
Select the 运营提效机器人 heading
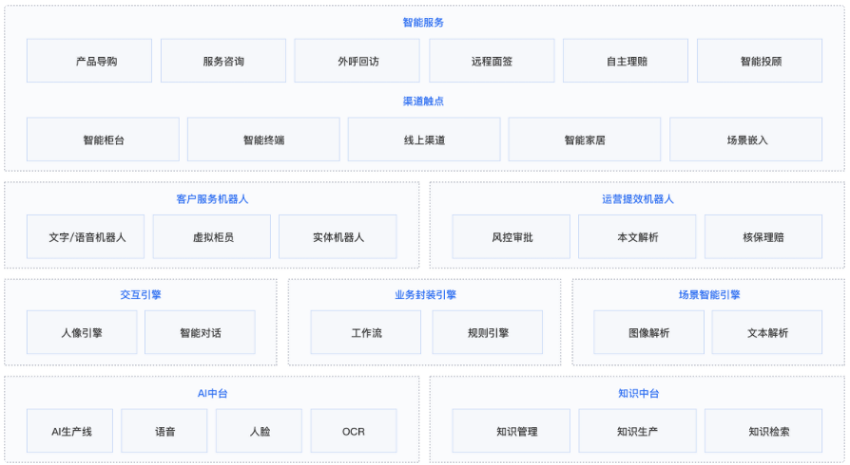[638, 199]
